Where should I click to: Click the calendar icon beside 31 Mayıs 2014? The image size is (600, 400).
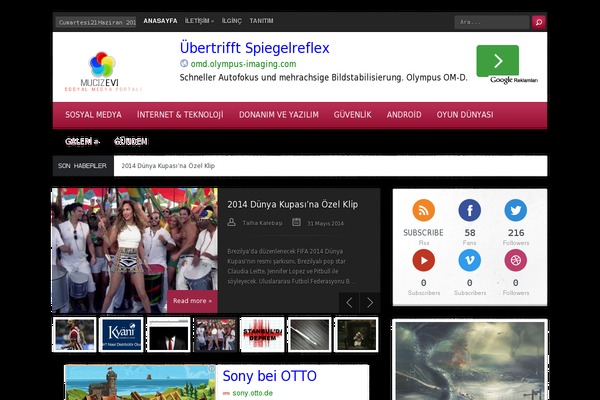(297, 222)
